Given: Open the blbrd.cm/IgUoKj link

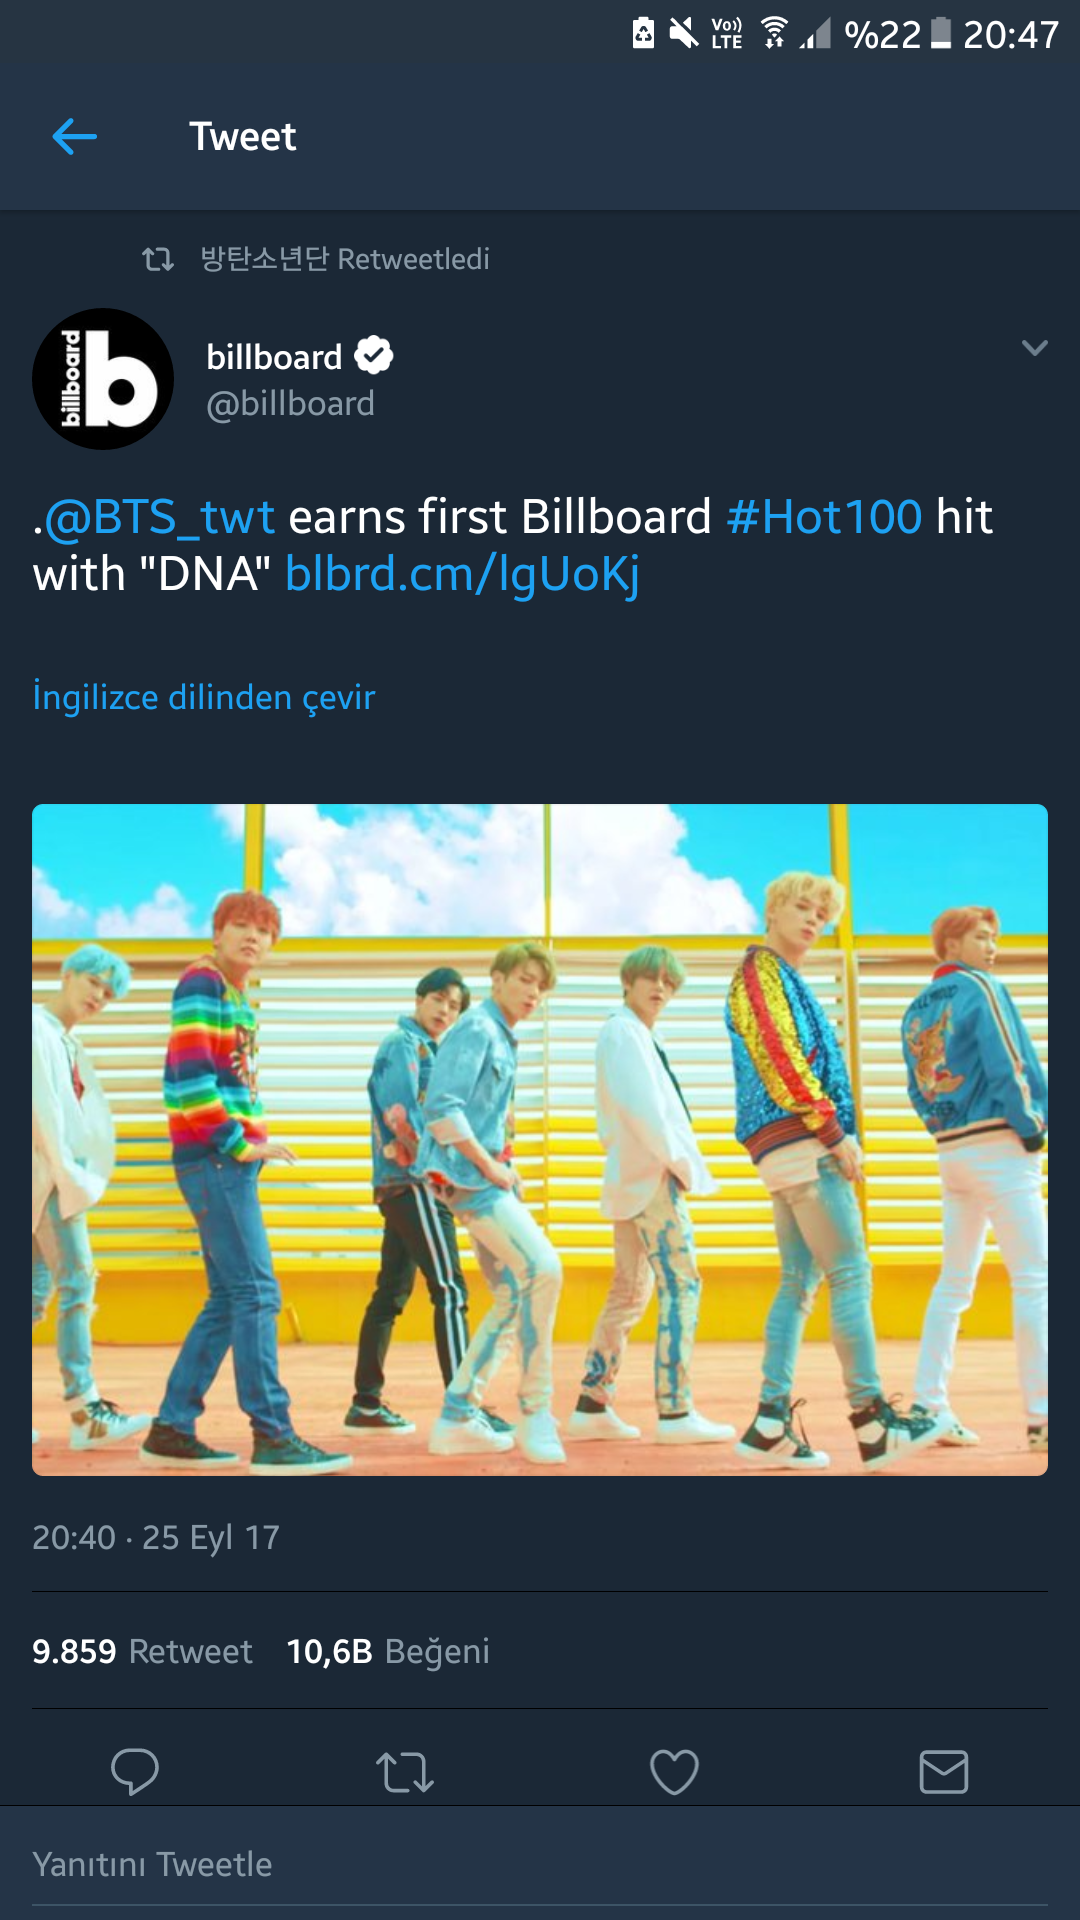Looking at the screenshot, I should point(462,574).
